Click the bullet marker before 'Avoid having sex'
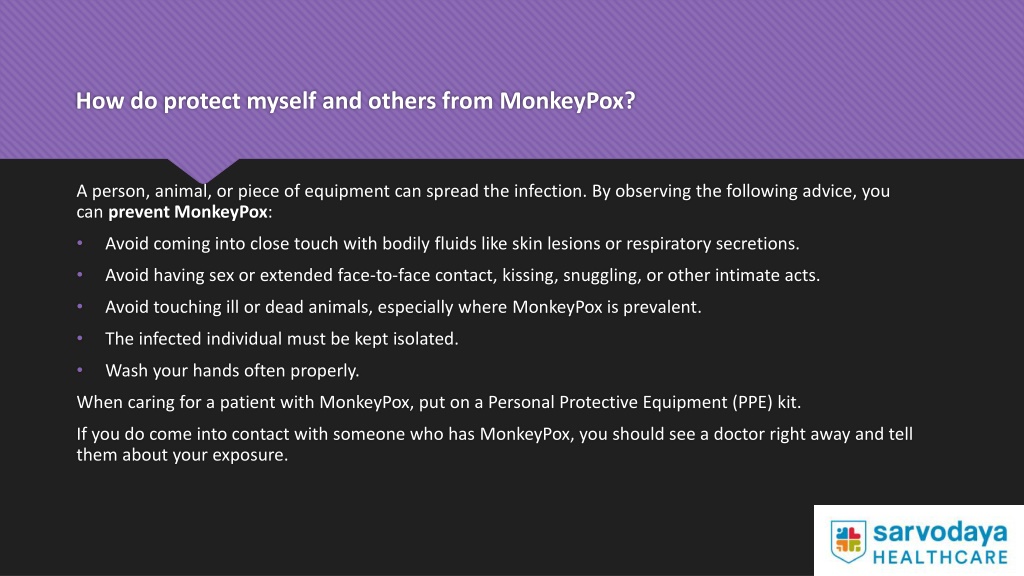Screen dimensions: 1024x576 80,275
